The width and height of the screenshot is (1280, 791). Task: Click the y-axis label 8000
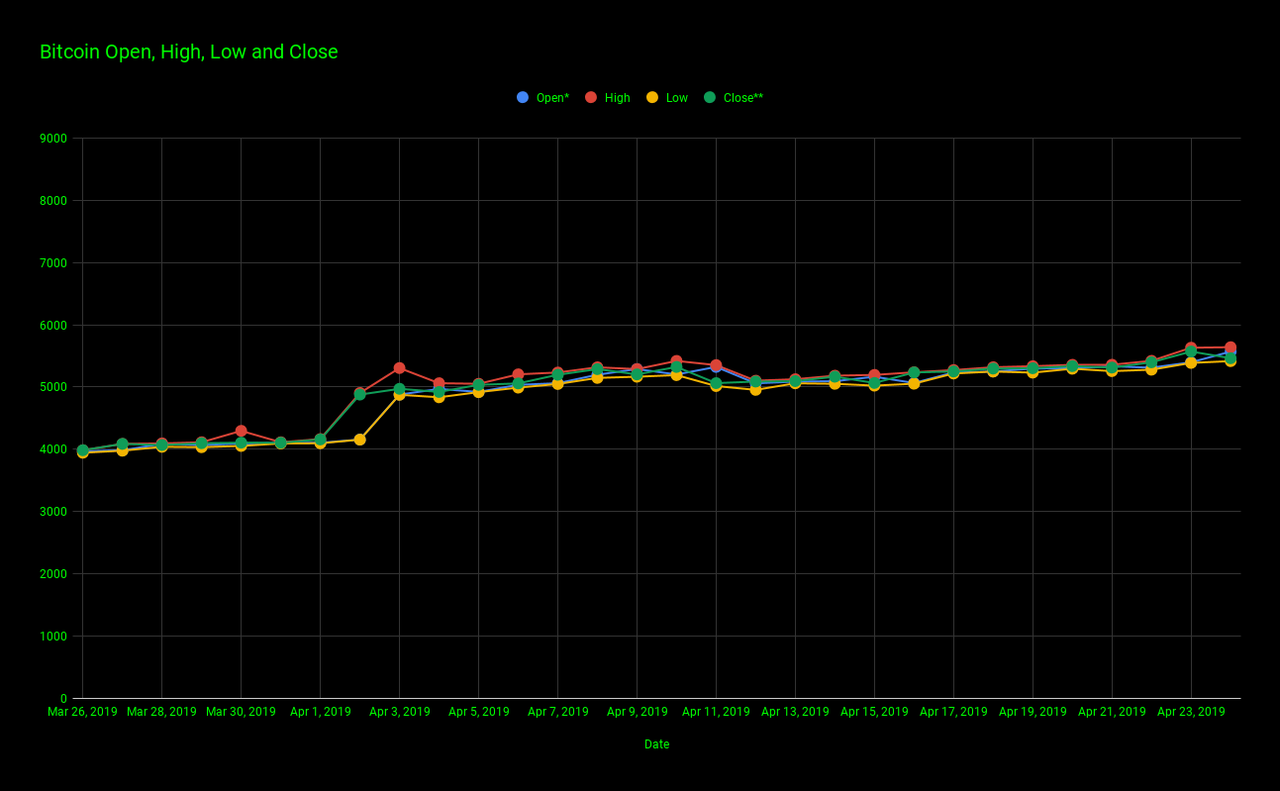(54, 201)
